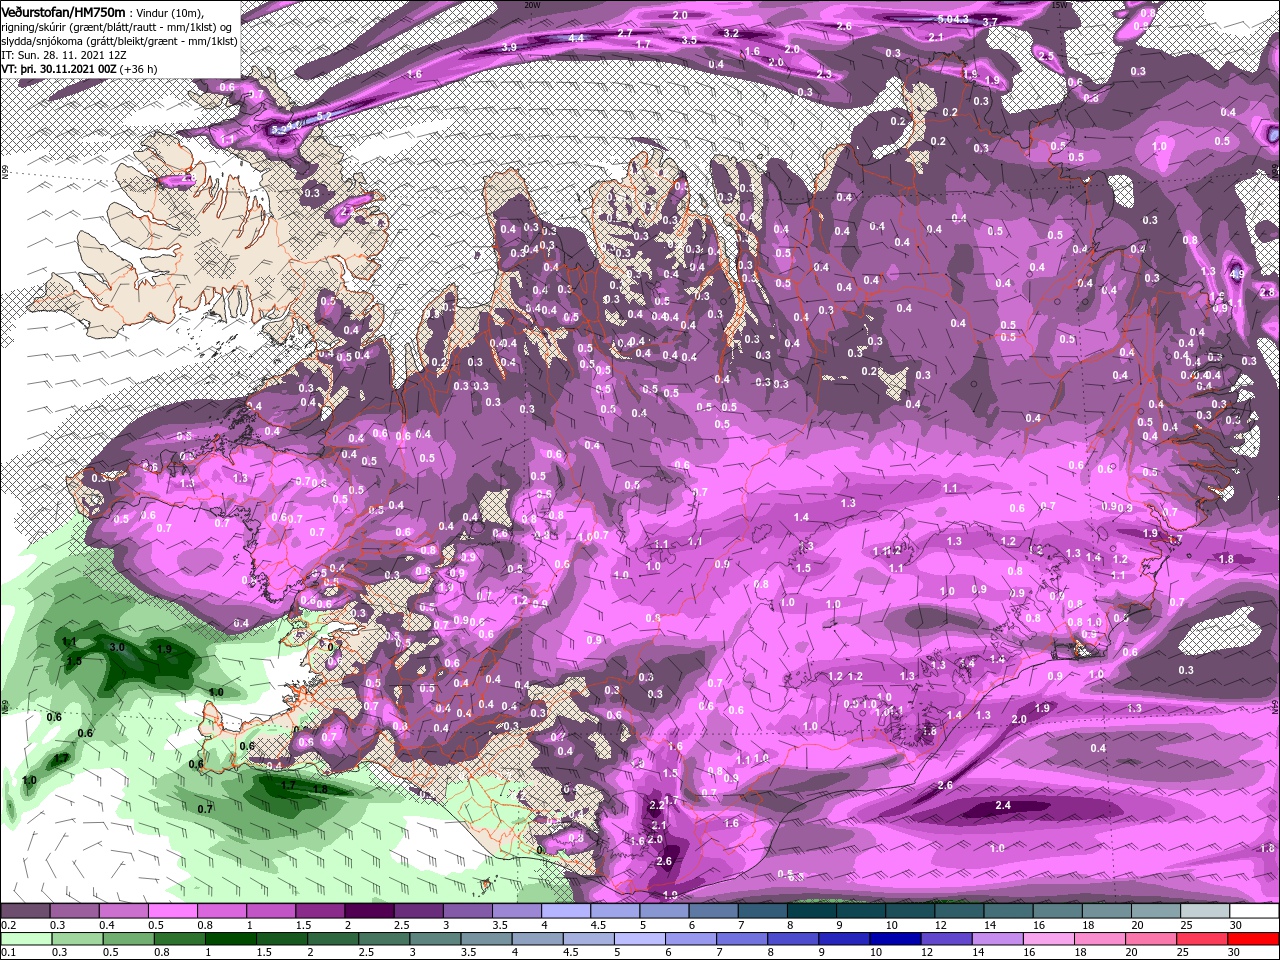Screen dimensions: 1280x960
Task: Pick the dark teal swatch between 8 and 9
Action: pyautogui.click(x=812, y=911)
